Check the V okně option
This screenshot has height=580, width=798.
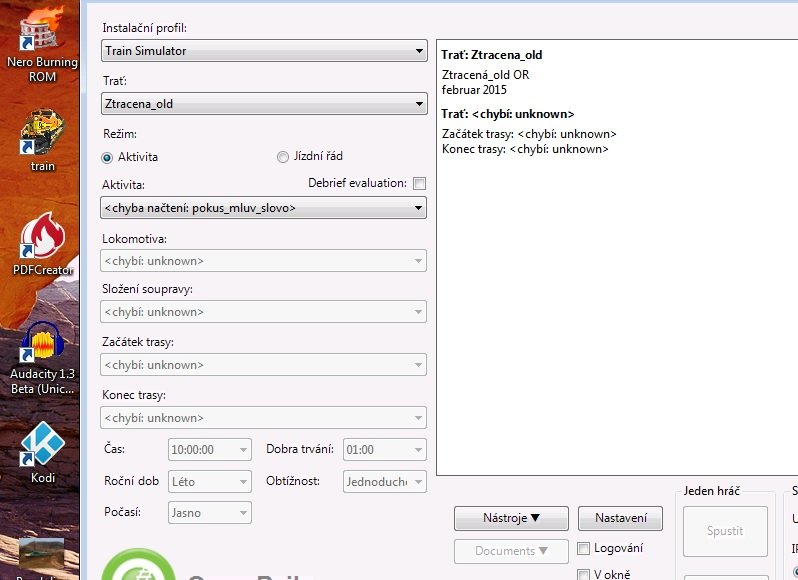(585, 574)
